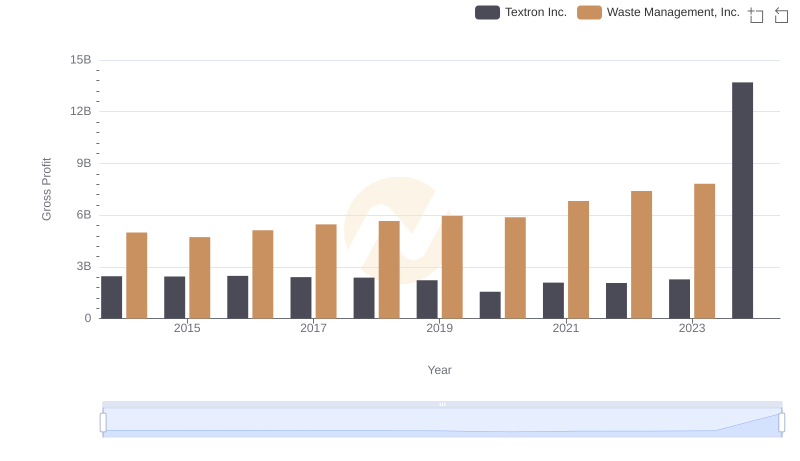
Task: Click the zoom area select icon
Action: [x=756, y=15]
